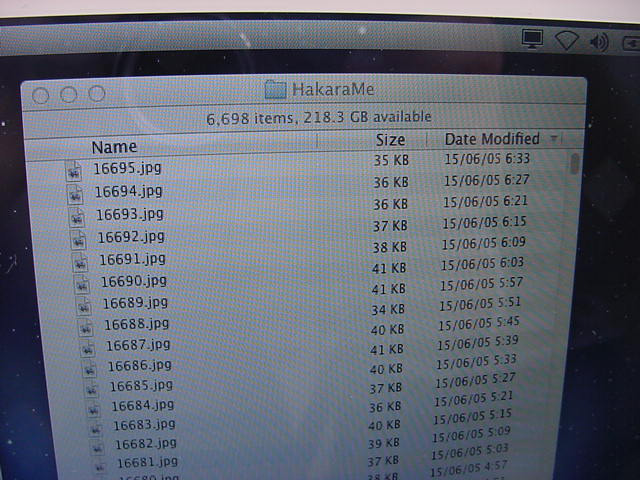This screenshot has width=640, height=480.
Task: Select the file name 16682.jpg
Action: pyautogui.click(x=146, y=444)
